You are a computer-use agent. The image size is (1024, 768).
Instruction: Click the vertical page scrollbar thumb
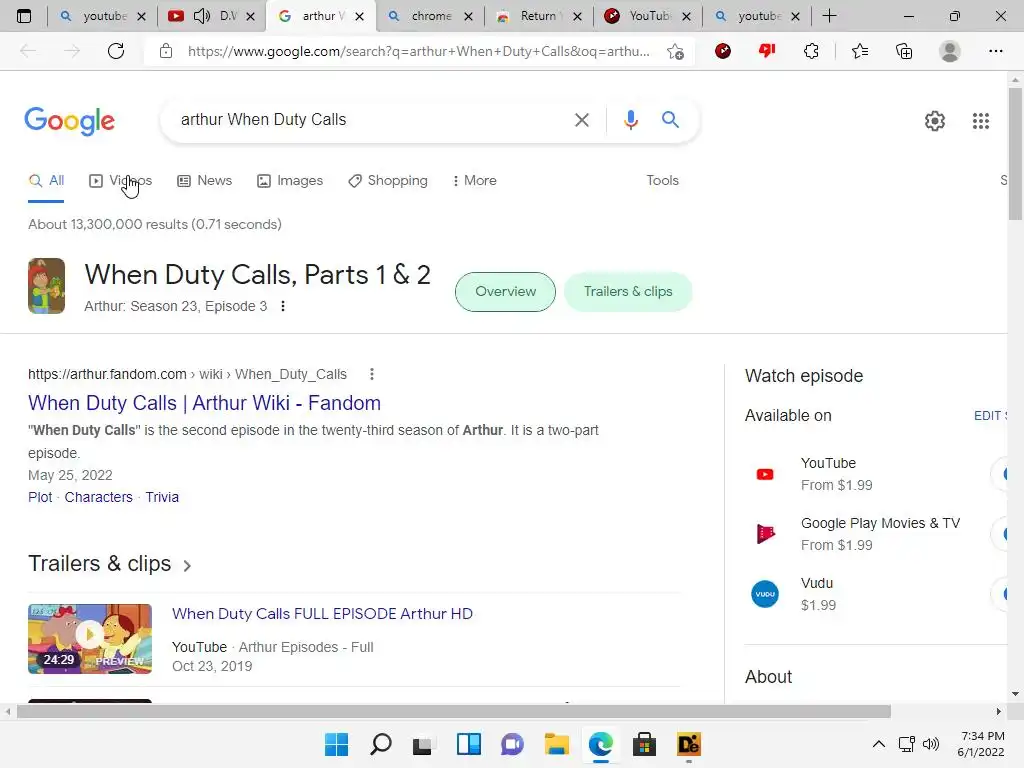click(1015, 153)
